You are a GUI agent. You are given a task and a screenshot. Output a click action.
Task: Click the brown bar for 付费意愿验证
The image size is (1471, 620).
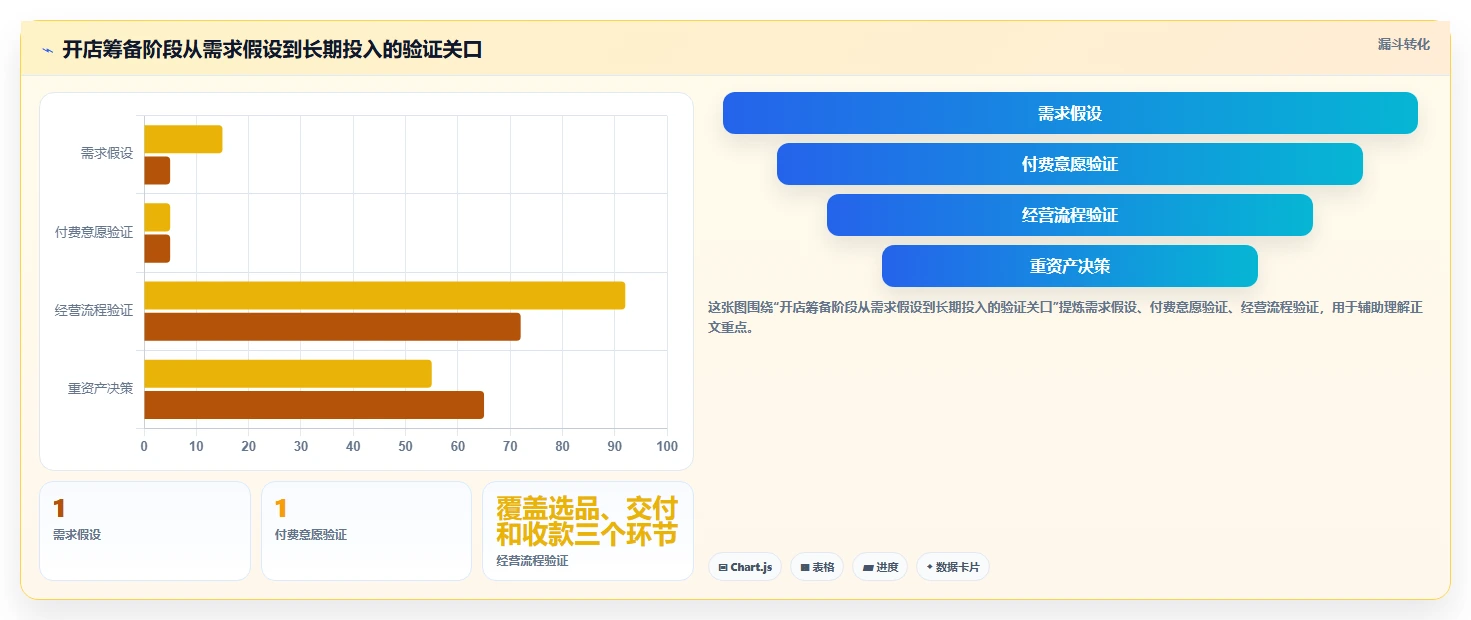(x=157, y=249)
